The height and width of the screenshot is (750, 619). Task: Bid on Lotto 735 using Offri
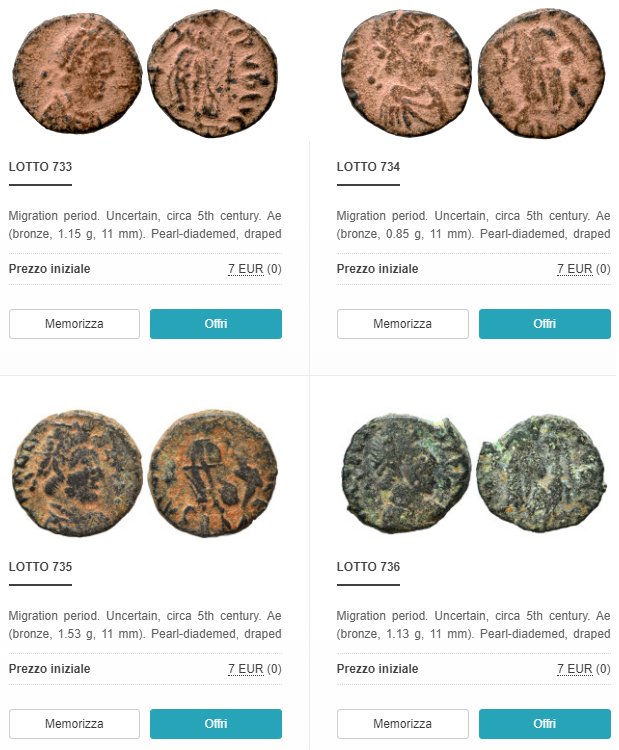click(216, 724)
